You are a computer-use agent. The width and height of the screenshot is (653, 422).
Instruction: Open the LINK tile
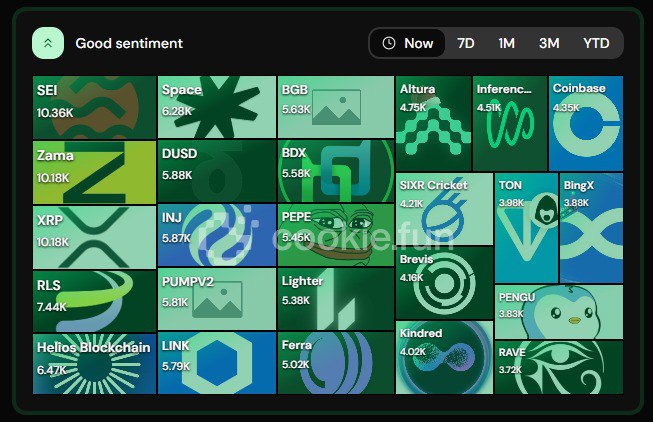click(x=217, y=362)
